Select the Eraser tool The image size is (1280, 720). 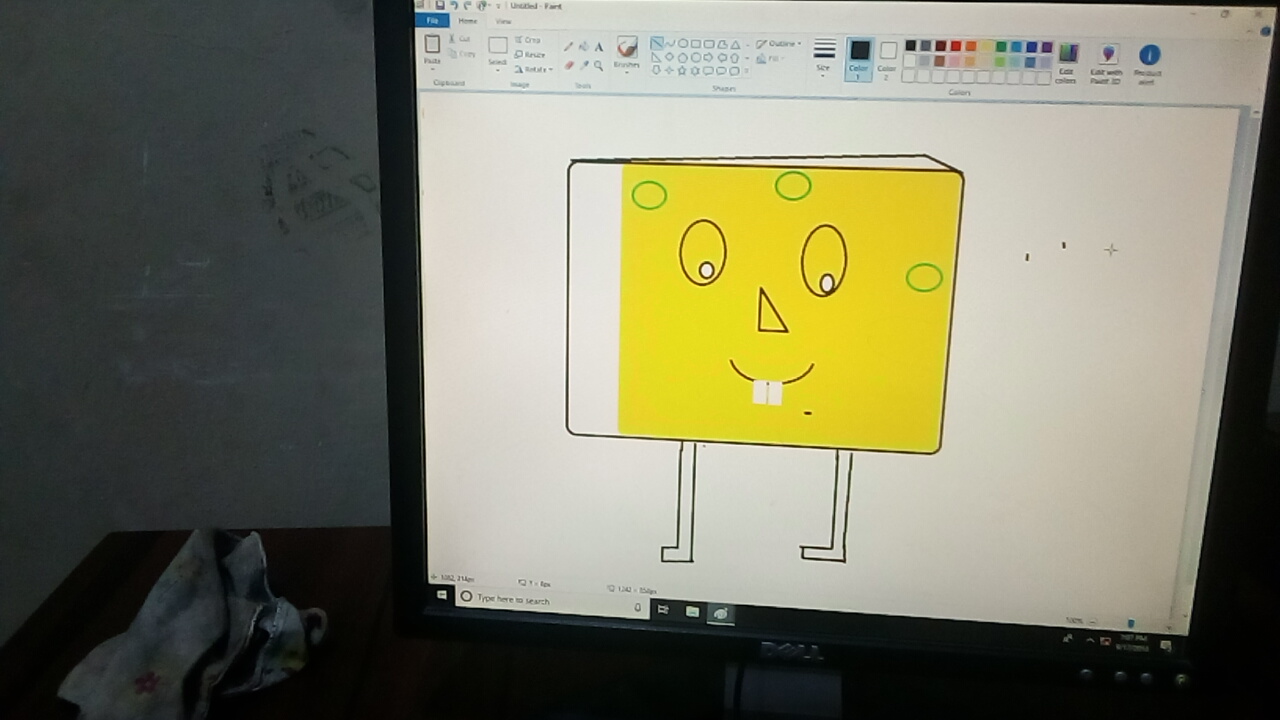point(569,66)
